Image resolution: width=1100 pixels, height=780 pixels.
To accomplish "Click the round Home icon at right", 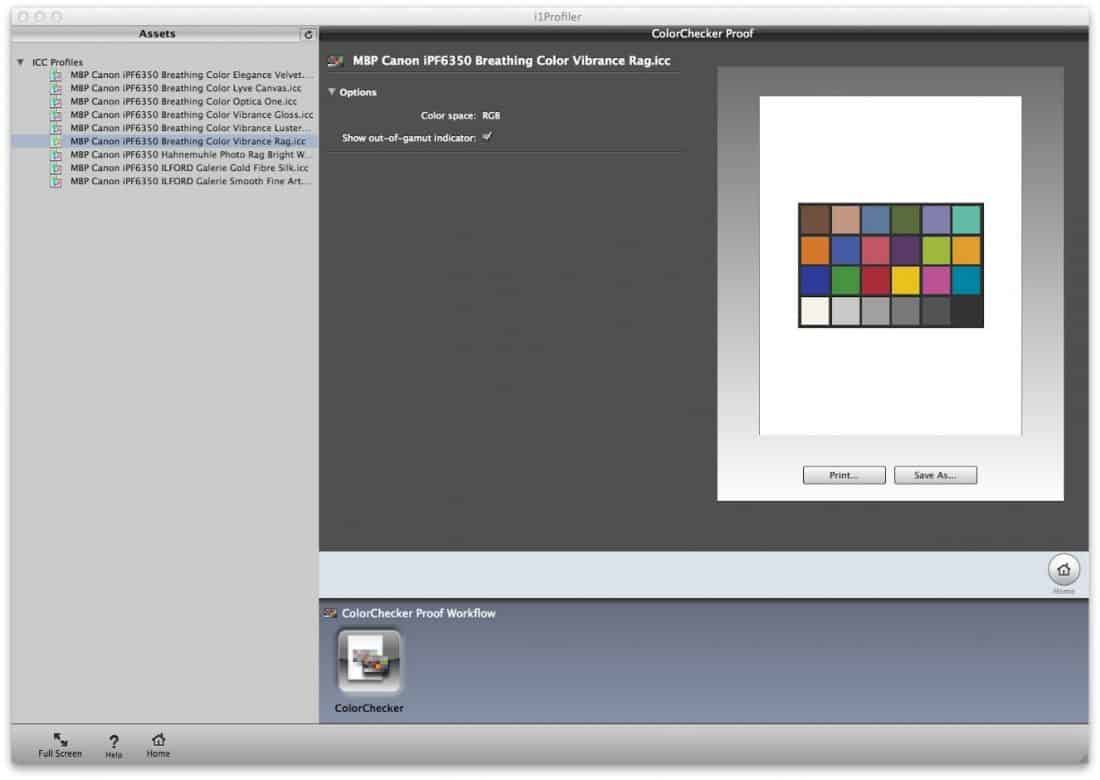I will (x=1063, y=570).
